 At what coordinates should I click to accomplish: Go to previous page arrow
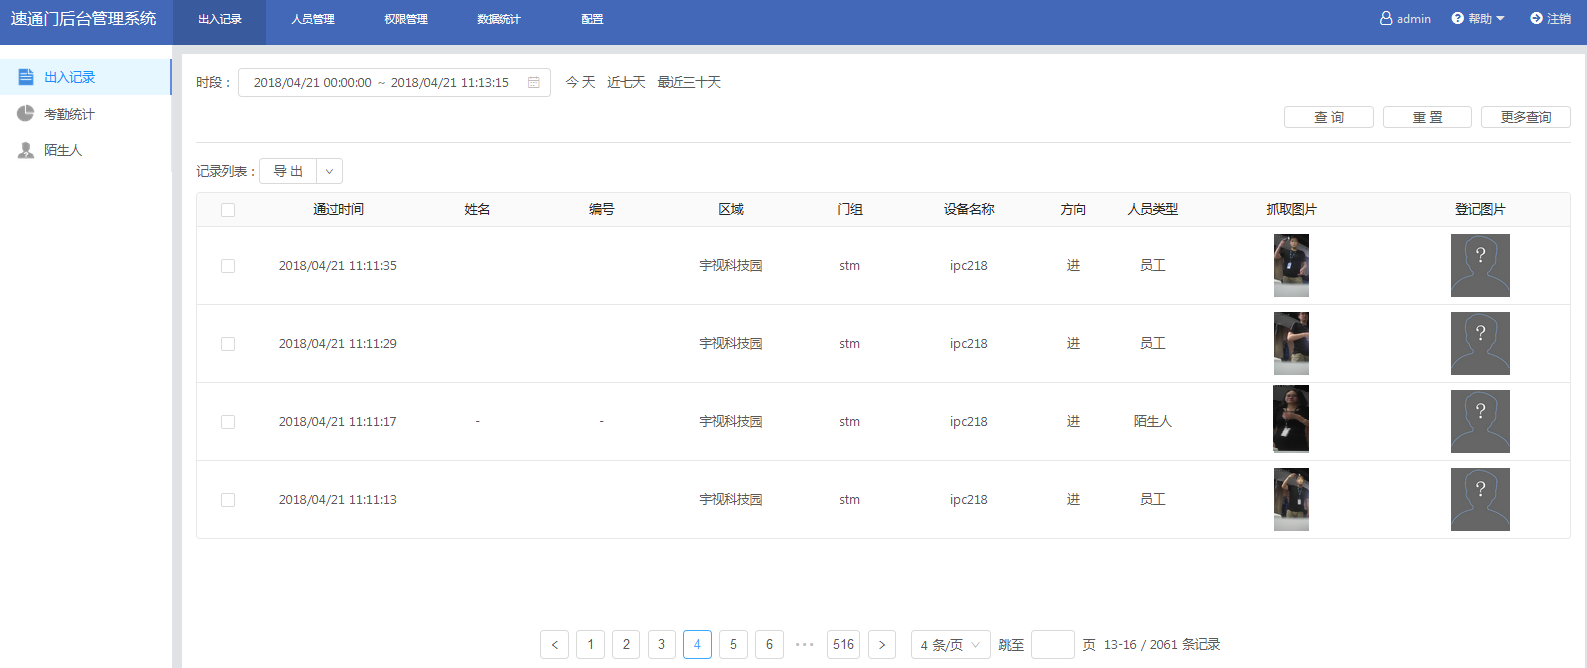(555, 645)
